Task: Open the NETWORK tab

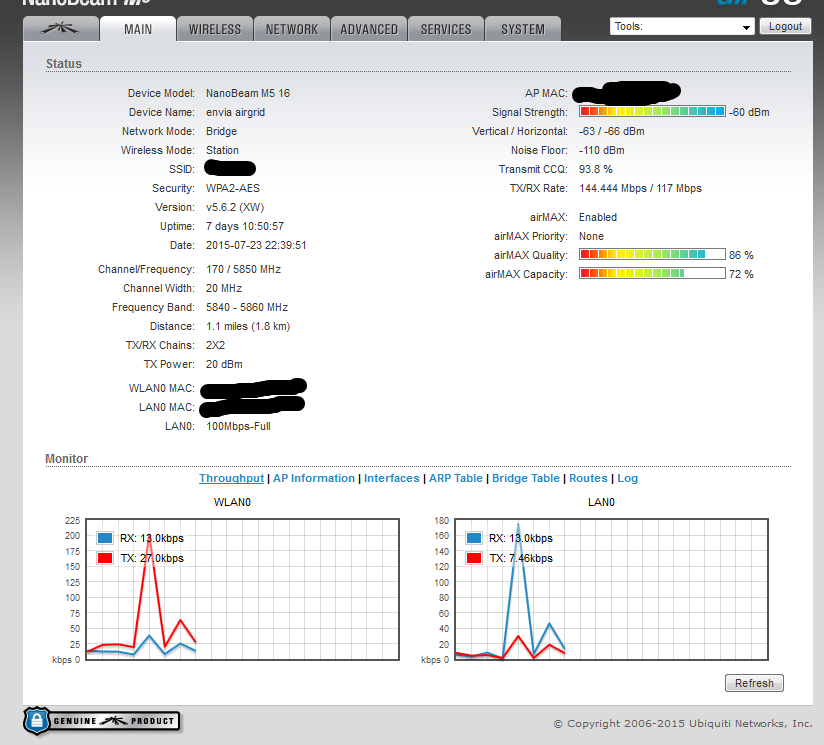Action: click(x=292, y=29)
